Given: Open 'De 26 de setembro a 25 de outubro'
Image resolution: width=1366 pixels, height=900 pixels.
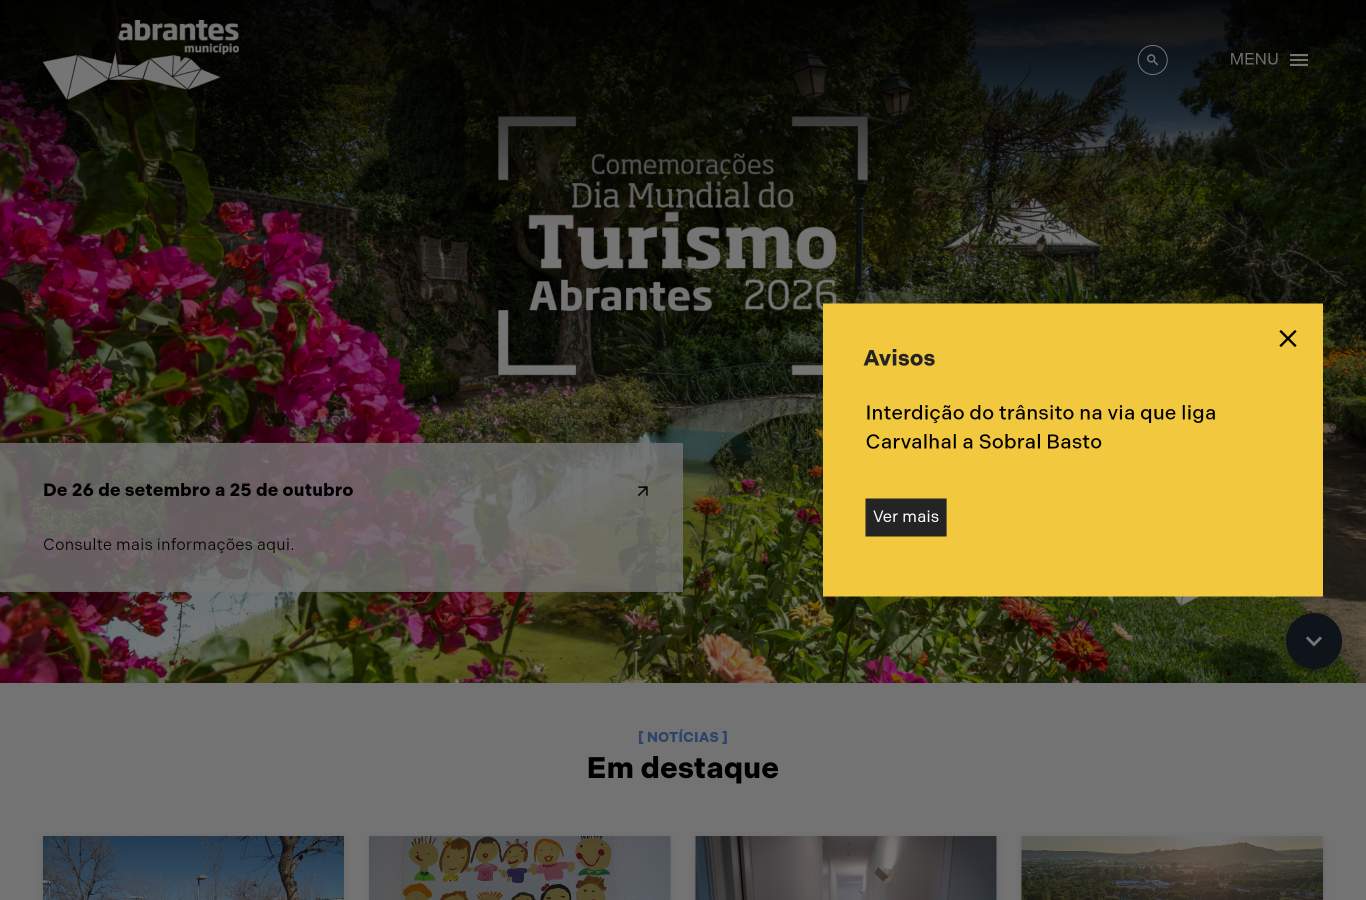Looking at the screenshot, I should [198, 490].
